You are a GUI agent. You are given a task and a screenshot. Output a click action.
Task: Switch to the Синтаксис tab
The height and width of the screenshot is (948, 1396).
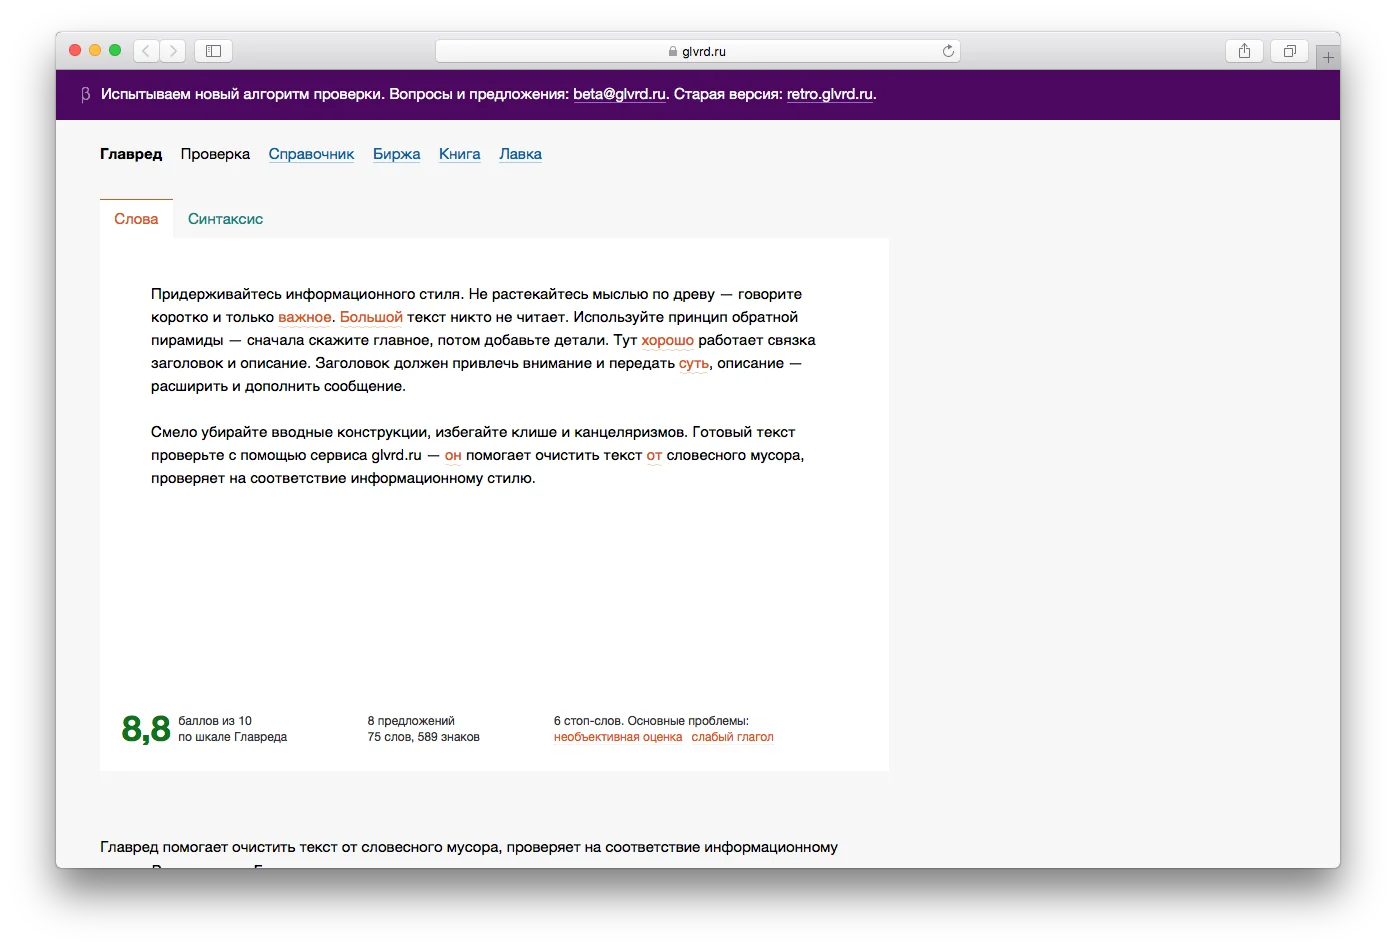[x=225, y=219]
